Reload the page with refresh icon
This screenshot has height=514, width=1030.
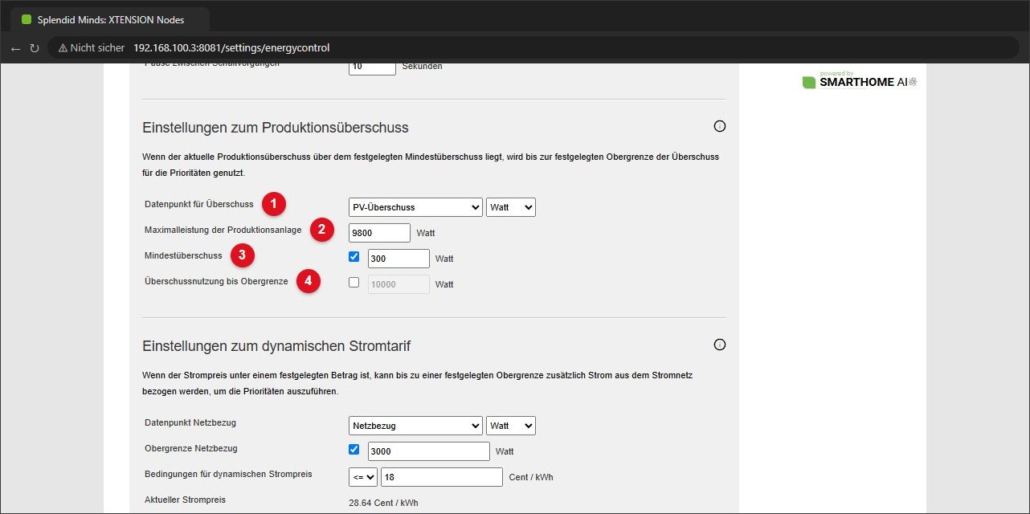pyautogui.click(x=34, y=48)
